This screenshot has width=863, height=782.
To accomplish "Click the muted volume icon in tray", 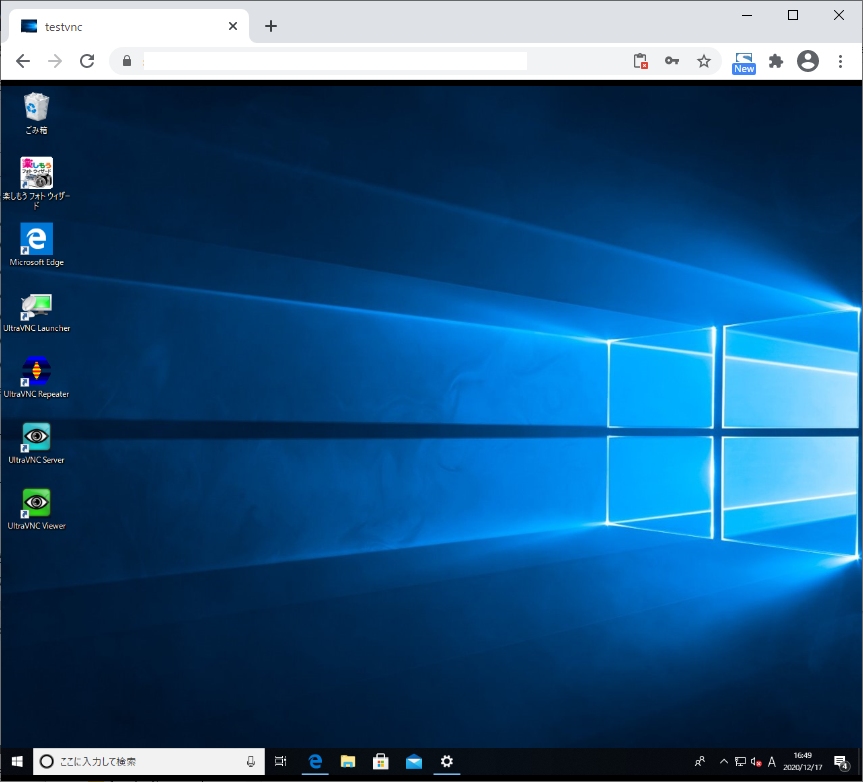I will [x=756, y=762].
